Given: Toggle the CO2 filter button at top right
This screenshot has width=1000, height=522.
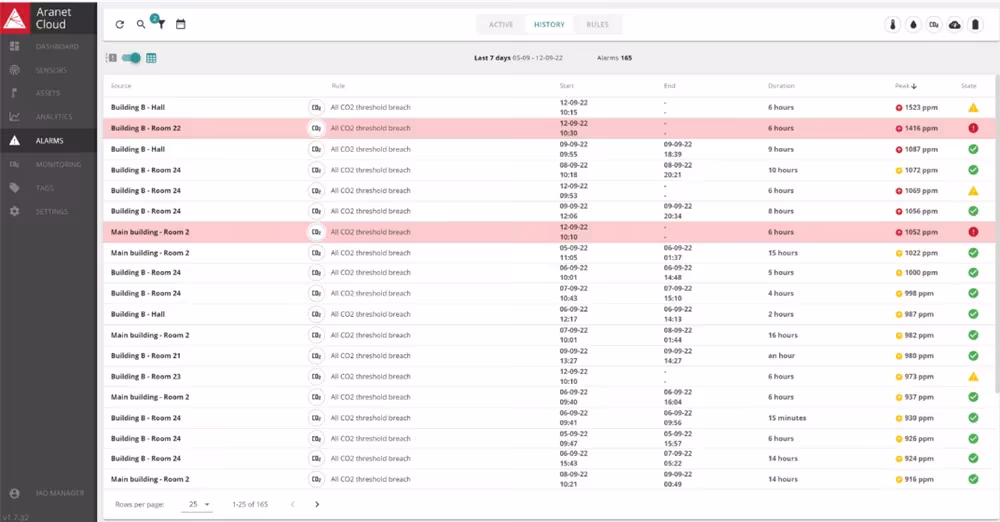Looking at the screenshot, I should (x=934, y=25).
